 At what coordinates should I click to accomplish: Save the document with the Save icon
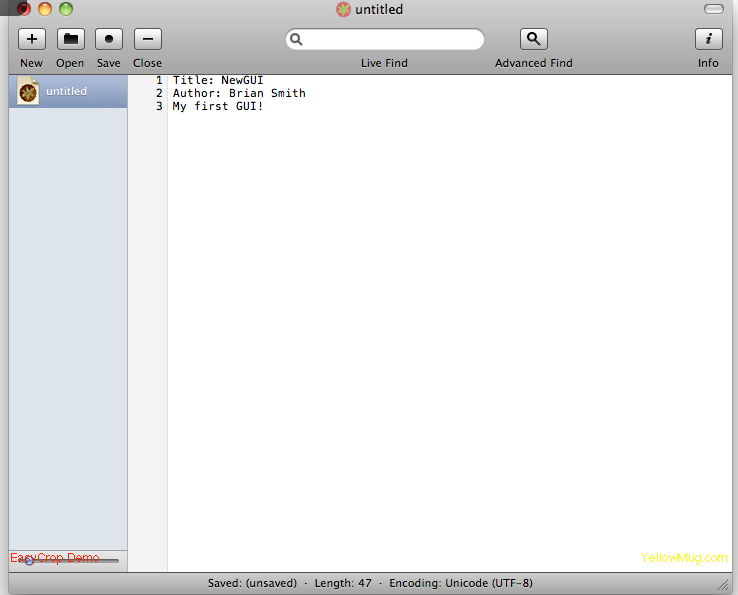(109, 39)
